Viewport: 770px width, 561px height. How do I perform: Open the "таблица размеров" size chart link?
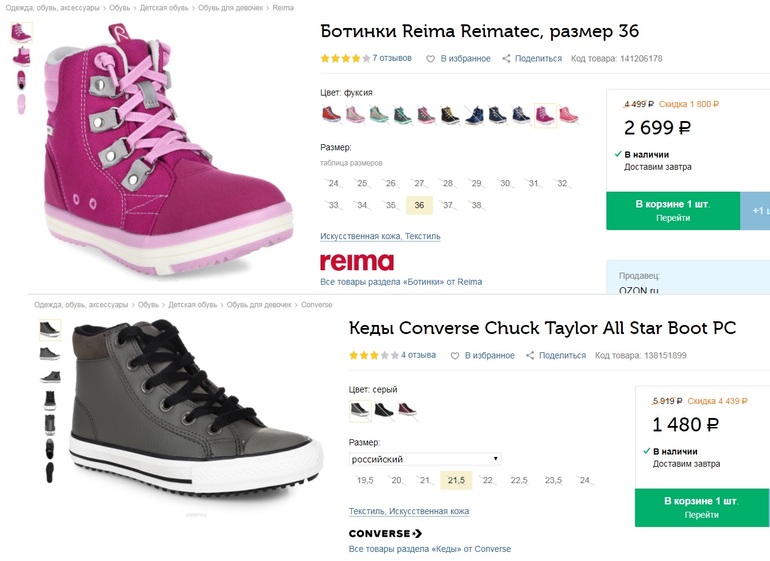(x=351, y=163)
